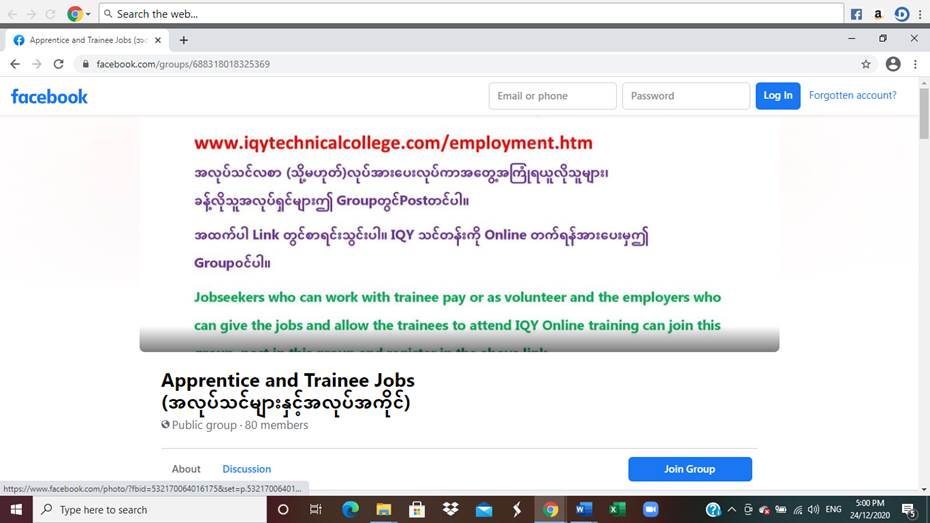Open Excel from the taskbar
Image resolution: width=930 pixels, height=523 pixels.
617,509
